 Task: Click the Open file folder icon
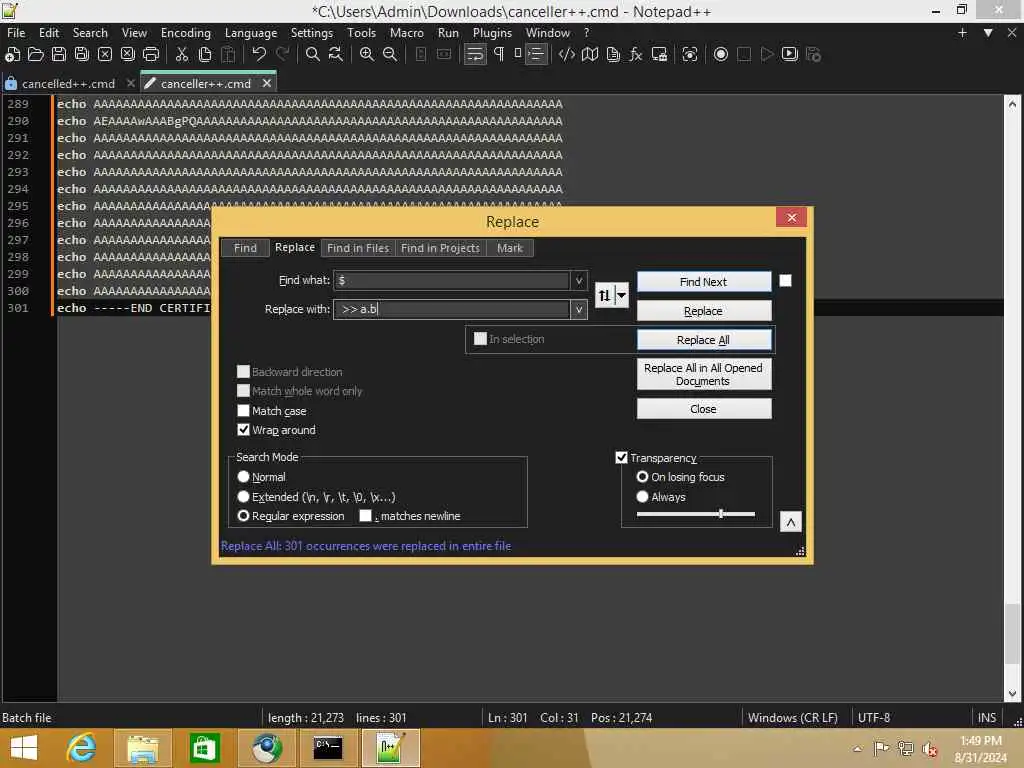[x=35, y=54]
